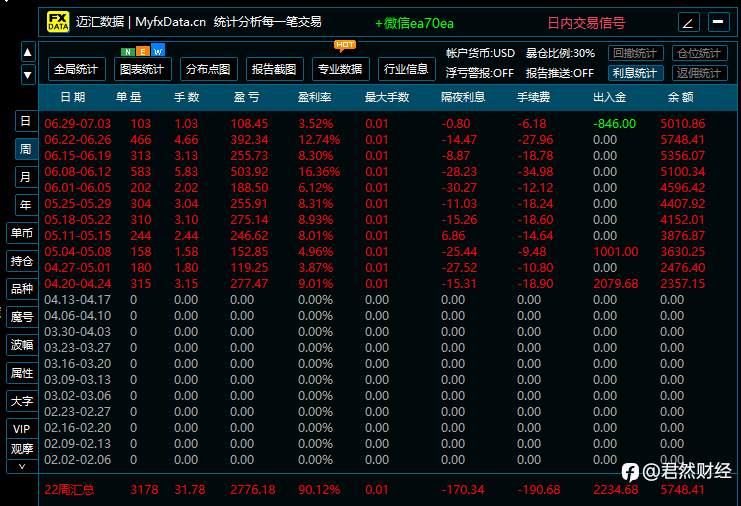Click the 日内交易信号 link
Screen dimensions: 741x506
click(586, 23)
